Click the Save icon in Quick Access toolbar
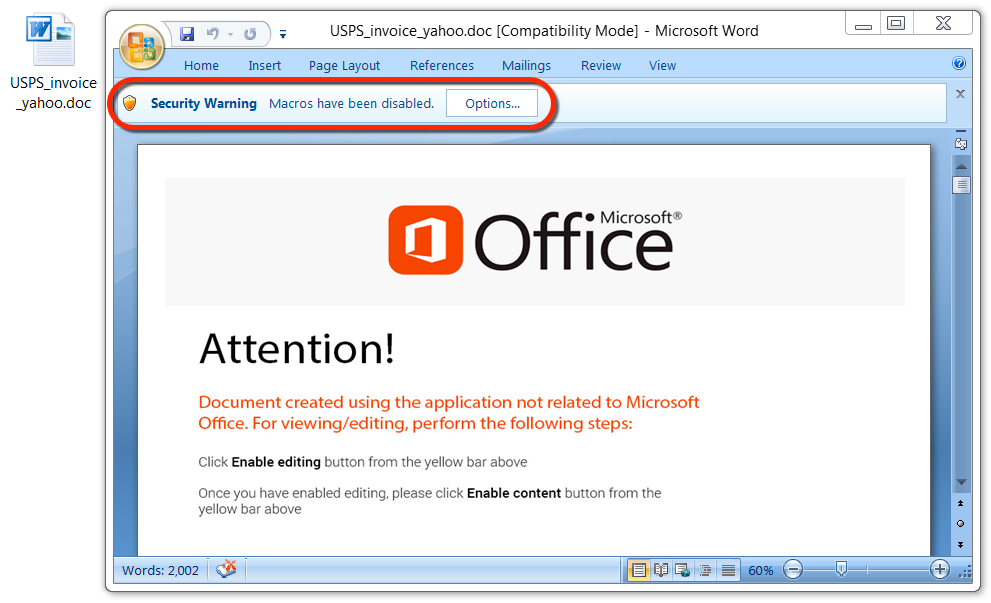Viewport: 991px width, 603px height. [x=187, y=34]
